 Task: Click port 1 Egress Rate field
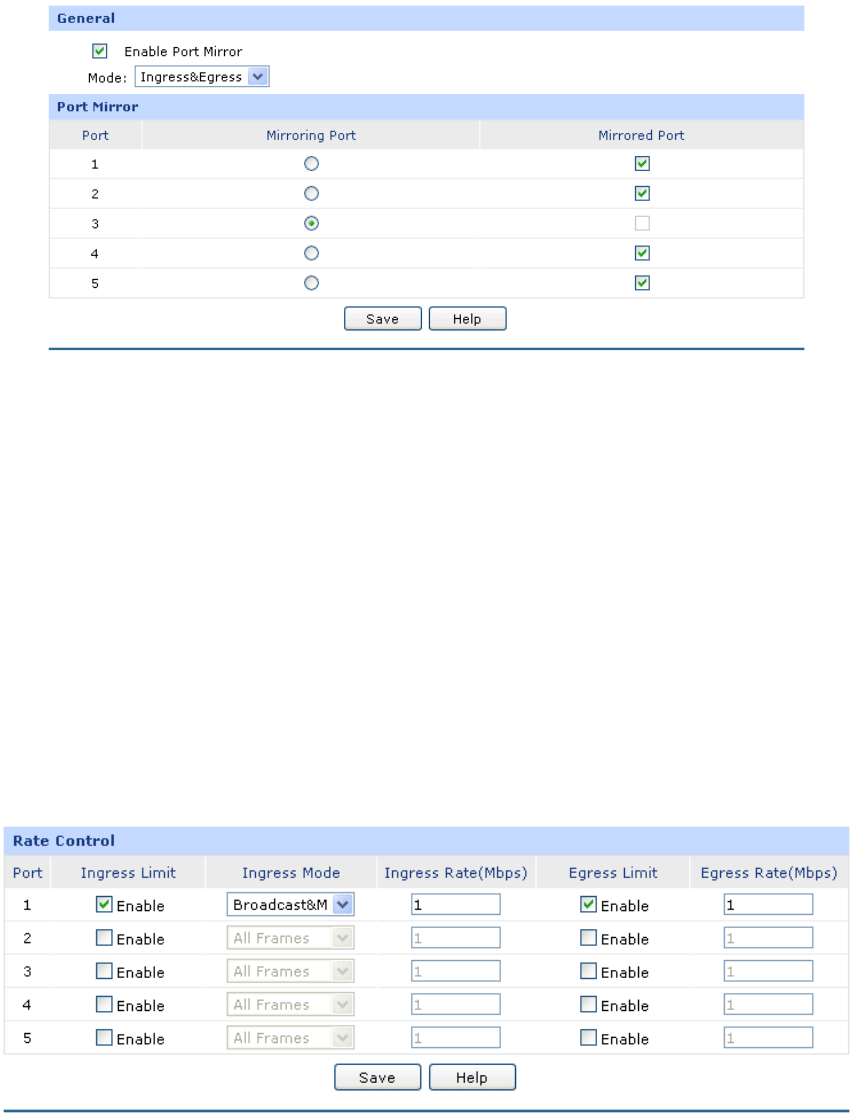click(x=769, y=905)
